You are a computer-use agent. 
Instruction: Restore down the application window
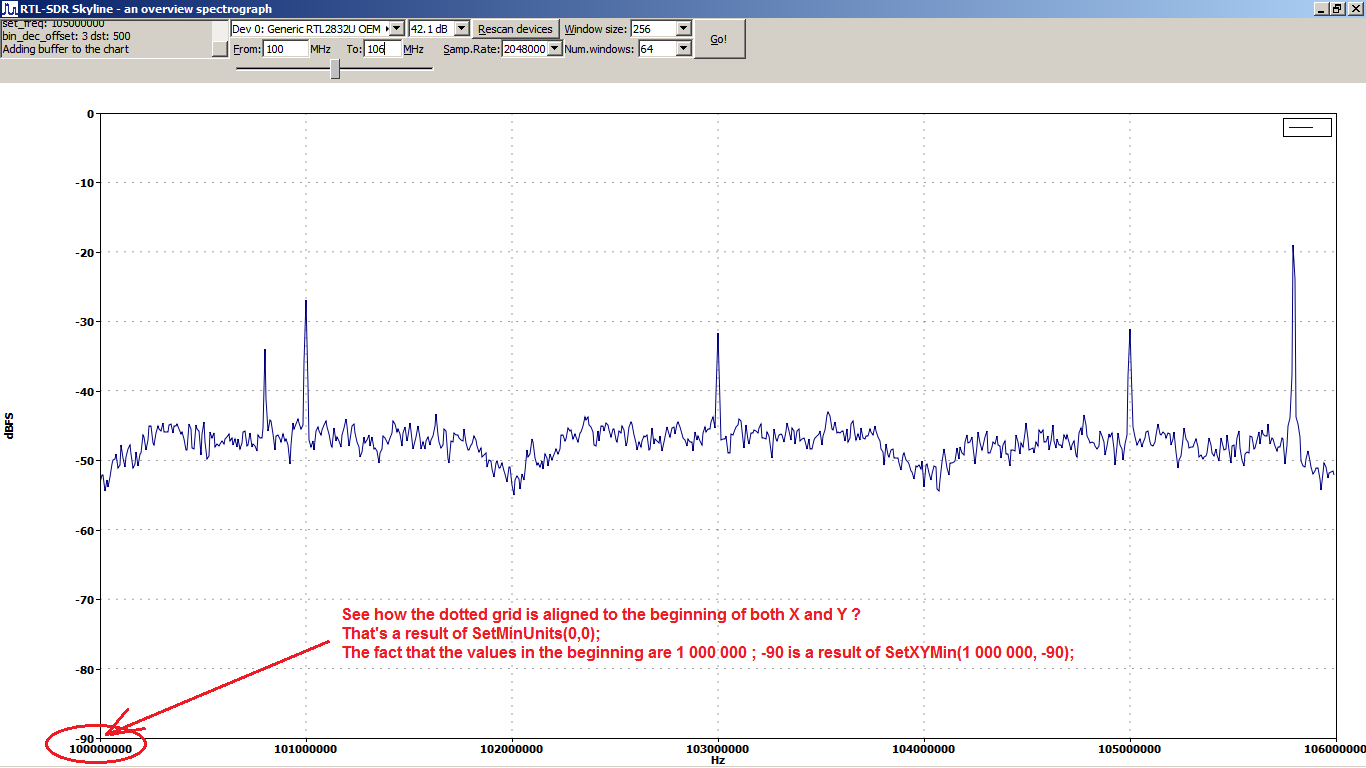[1337, 8]
